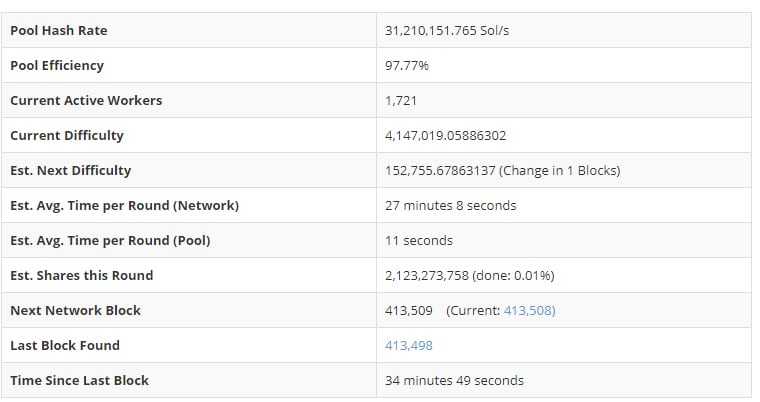Click the Est. Avg. Time per Round (Network) label
The height and width of the screenshot is (402, 760).
point(124,205)
